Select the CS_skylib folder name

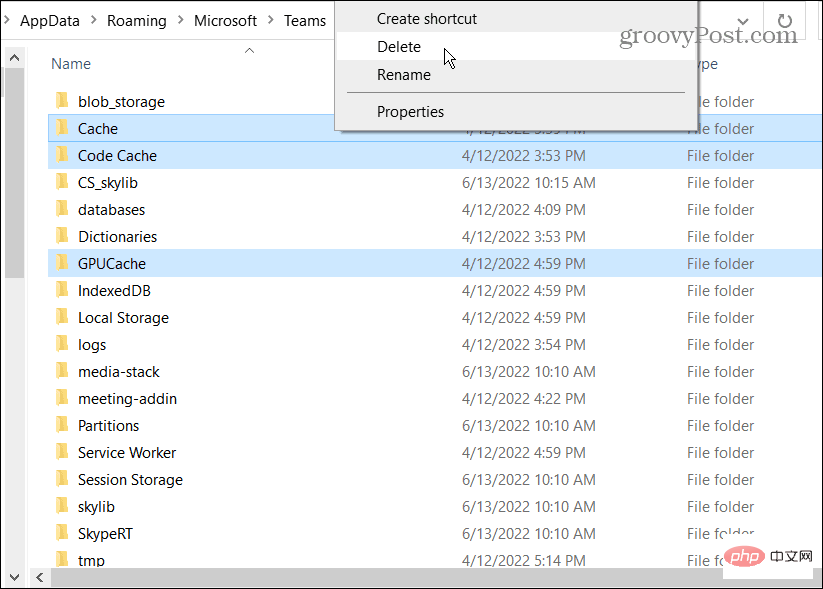click(x=108, y=183)
